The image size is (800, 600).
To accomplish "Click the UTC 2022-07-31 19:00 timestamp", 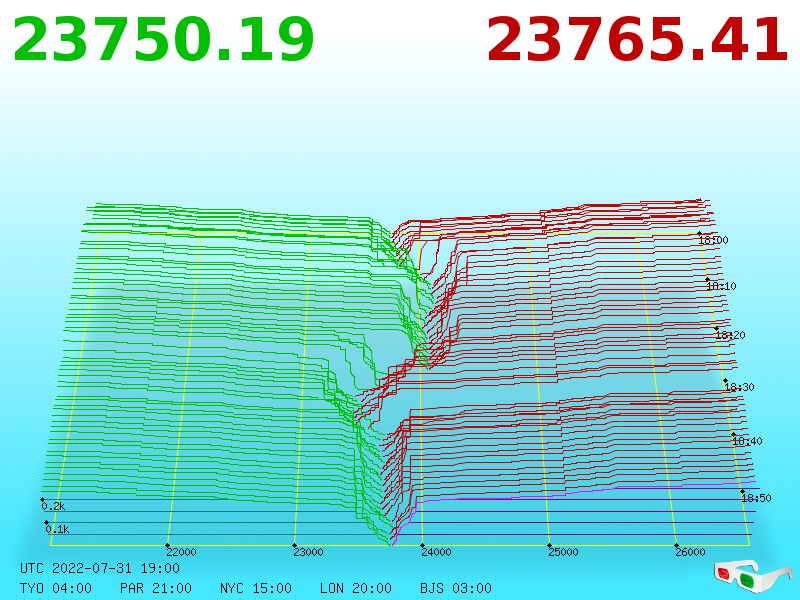I will 100,568.
